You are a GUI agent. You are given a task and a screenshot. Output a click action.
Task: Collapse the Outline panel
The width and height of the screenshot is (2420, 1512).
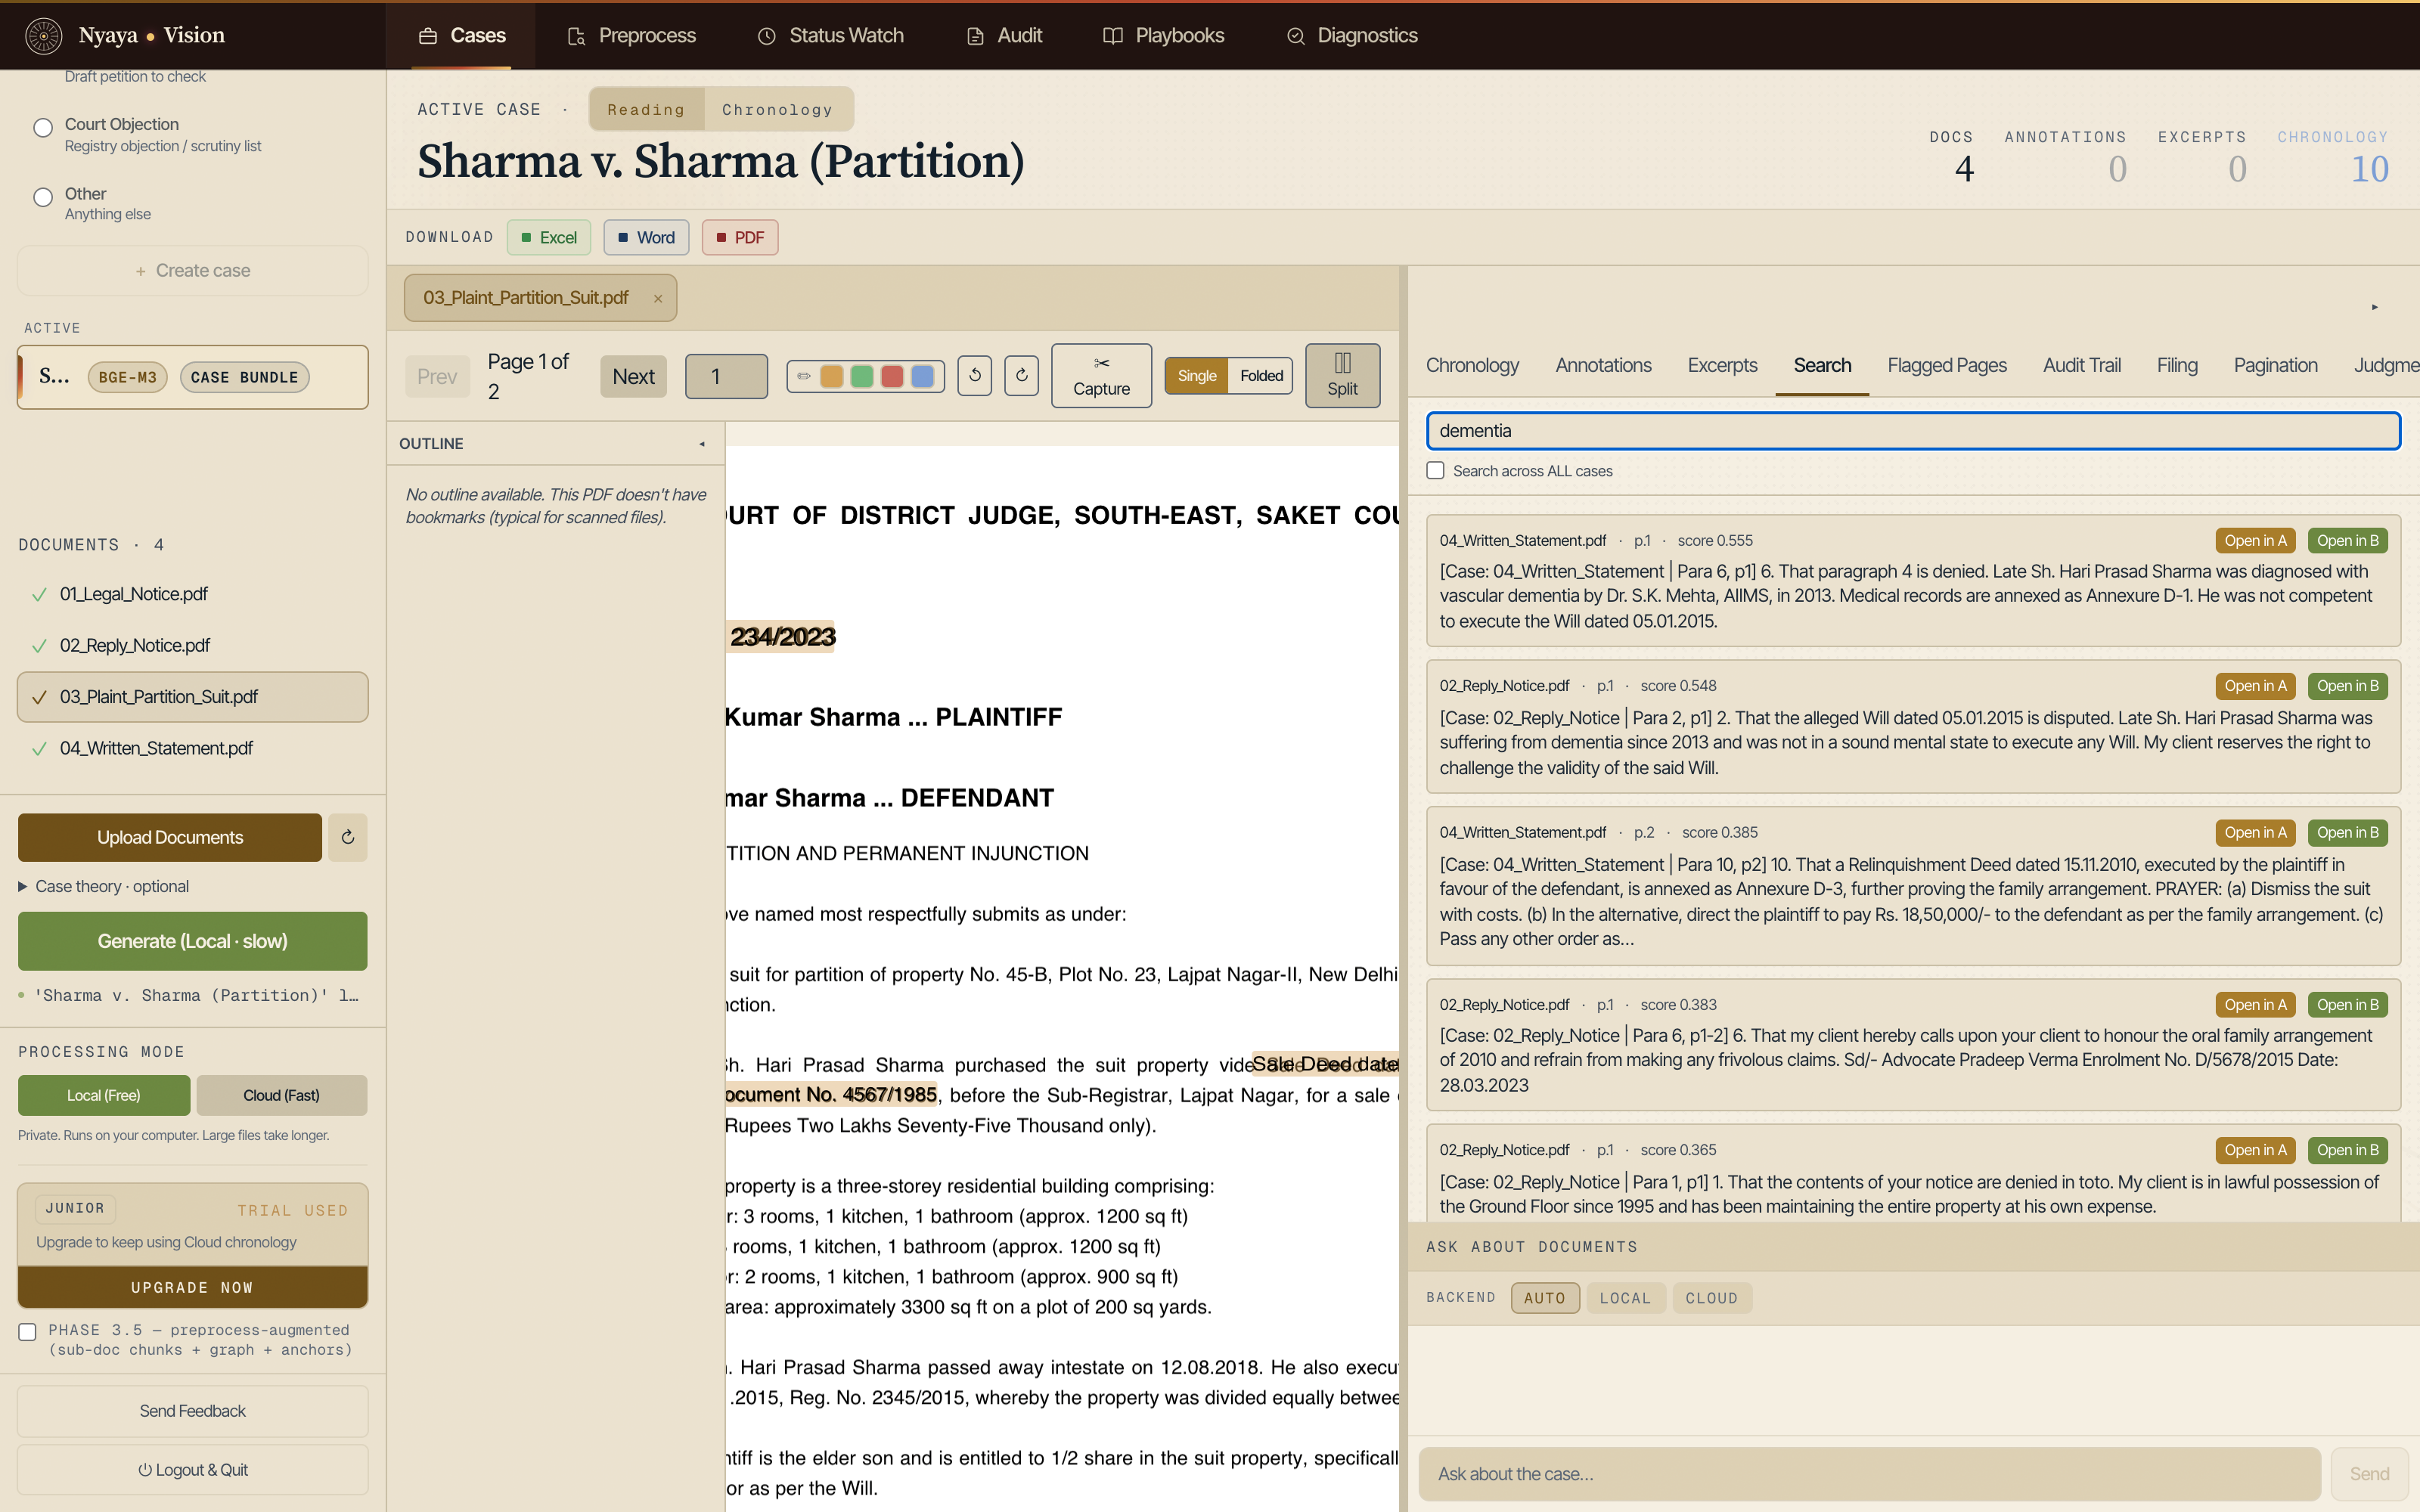[x=702, y=444]
